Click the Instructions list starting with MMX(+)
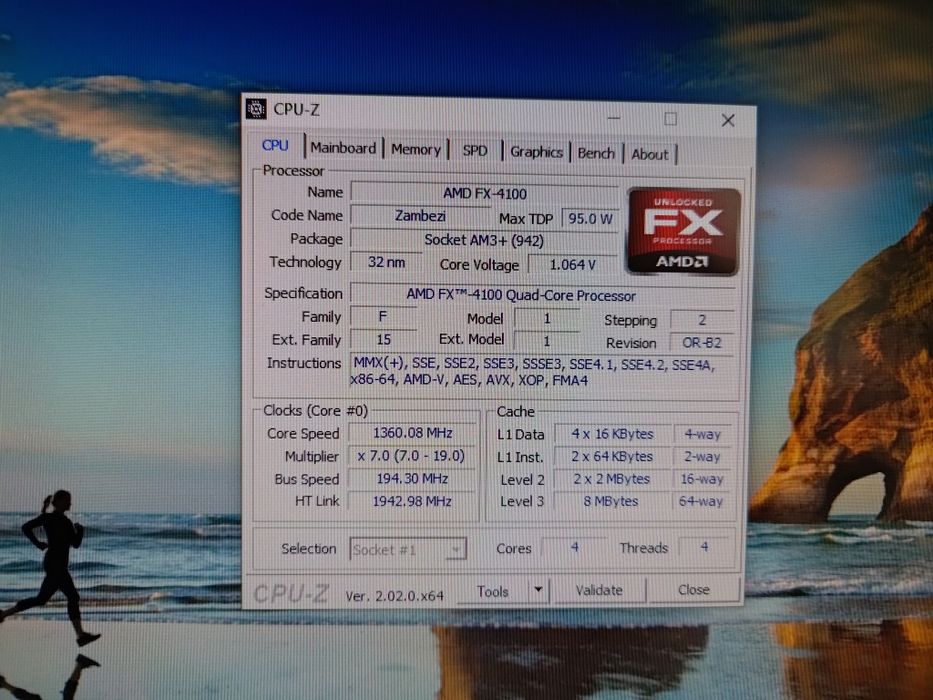The image size is (933, 700). pyautogui.click(x=543, y=372)
